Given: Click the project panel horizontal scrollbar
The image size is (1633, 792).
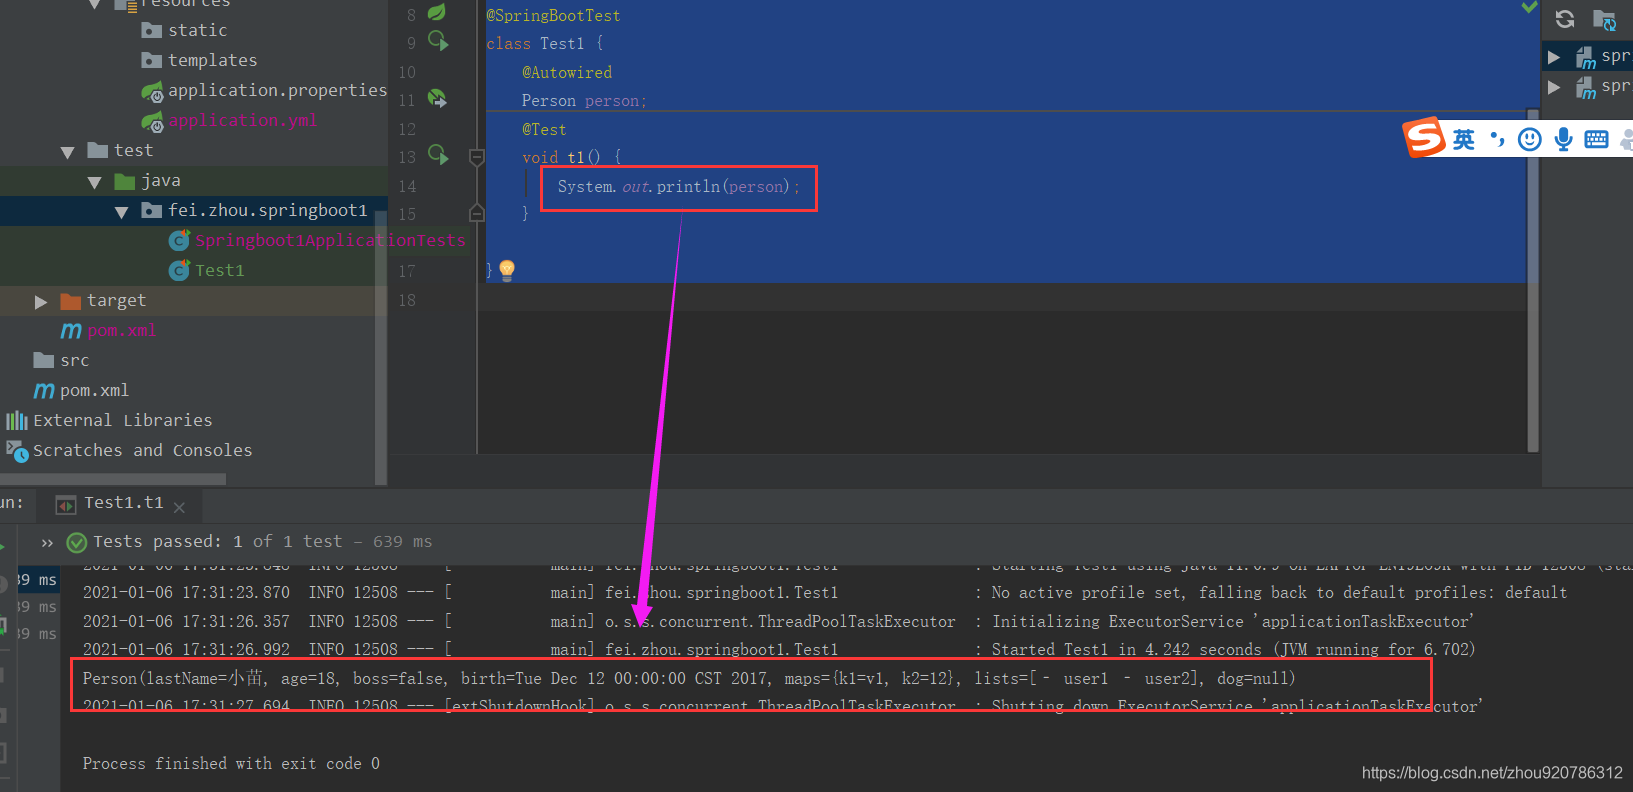Looking at the screenshot, I should (x=113, y=480).
